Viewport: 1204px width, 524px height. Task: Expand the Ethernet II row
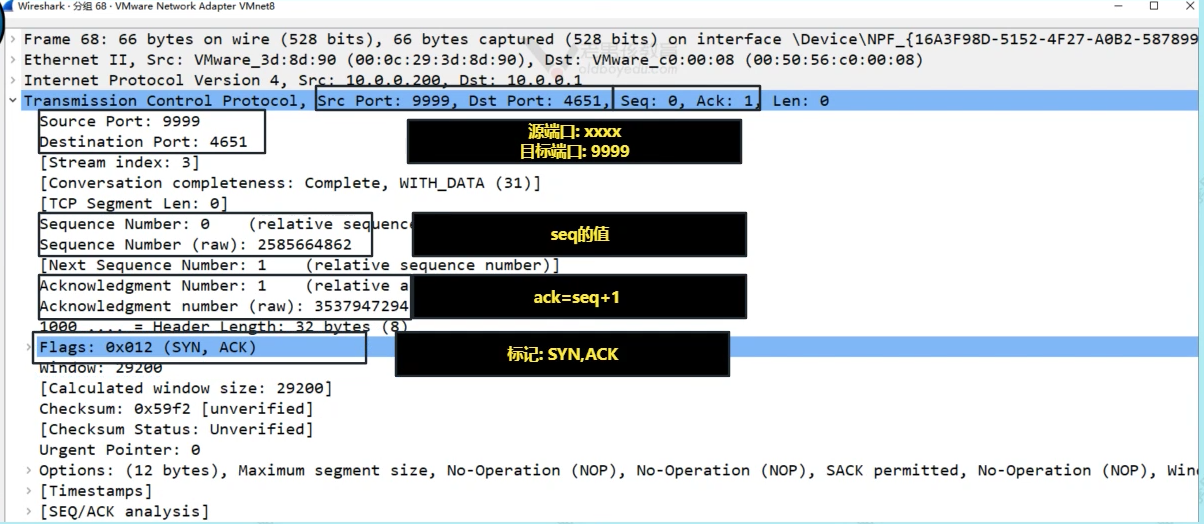(12, 60)
